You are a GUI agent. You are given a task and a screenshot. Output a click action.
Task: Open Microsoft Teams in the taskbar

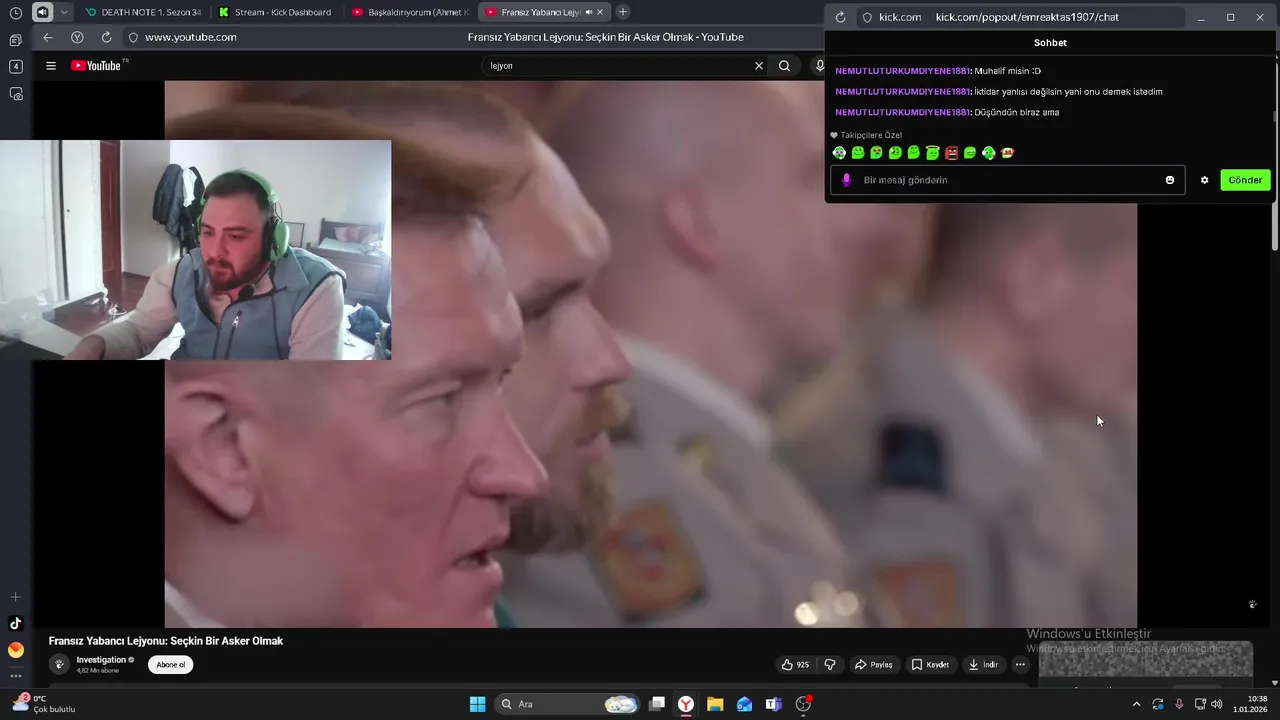[773, 704]
